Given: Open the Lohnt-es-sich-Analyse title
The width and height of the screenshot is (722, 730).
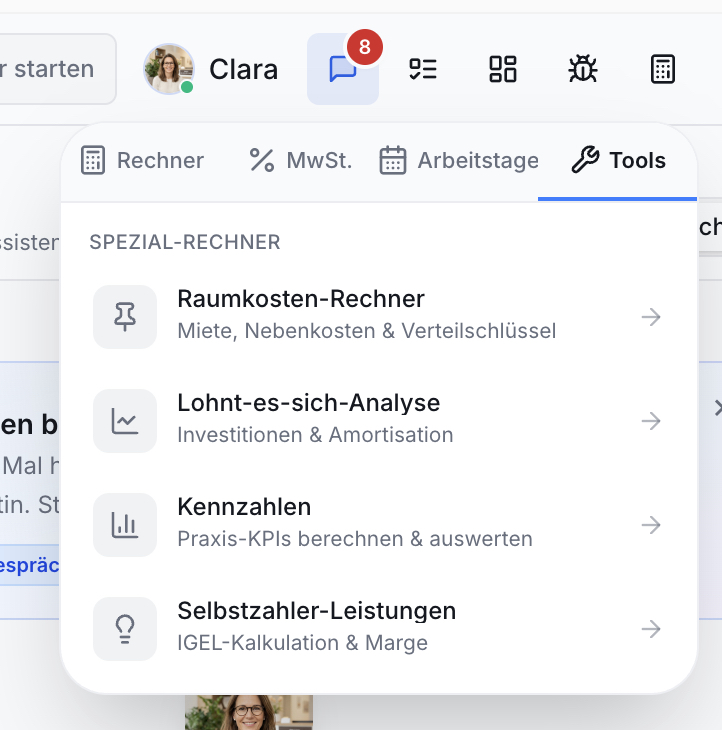Looking at the screenshot, I should click(x=309, y=403).
